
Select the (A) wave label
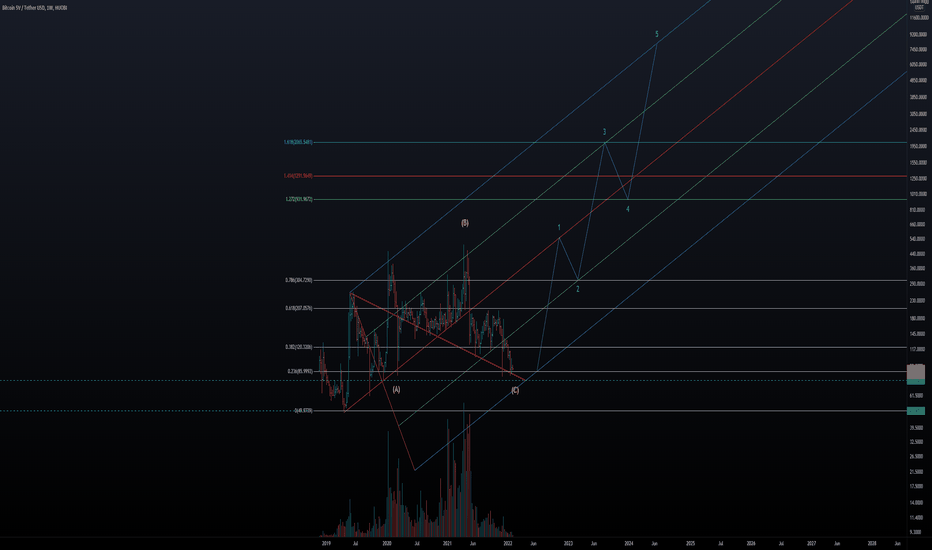click(x=396, y=389)
